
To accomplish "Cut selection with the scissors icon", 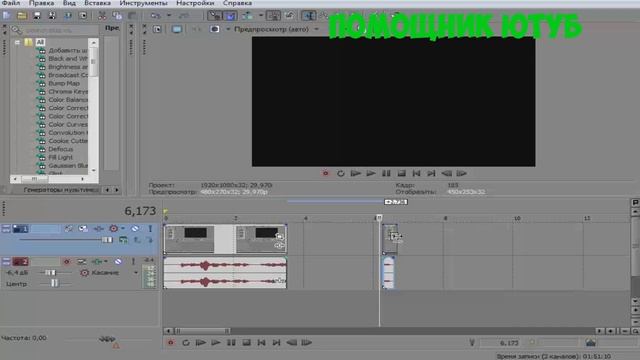I will click(102, 16).
